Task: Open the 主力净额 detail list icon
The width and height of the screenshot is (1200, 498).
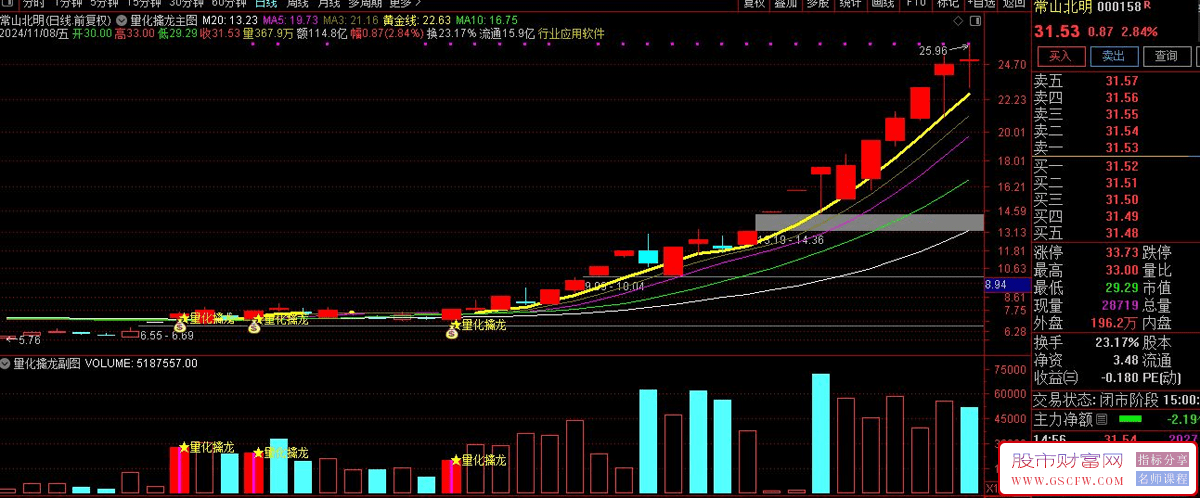Action: coord(1102,418)
